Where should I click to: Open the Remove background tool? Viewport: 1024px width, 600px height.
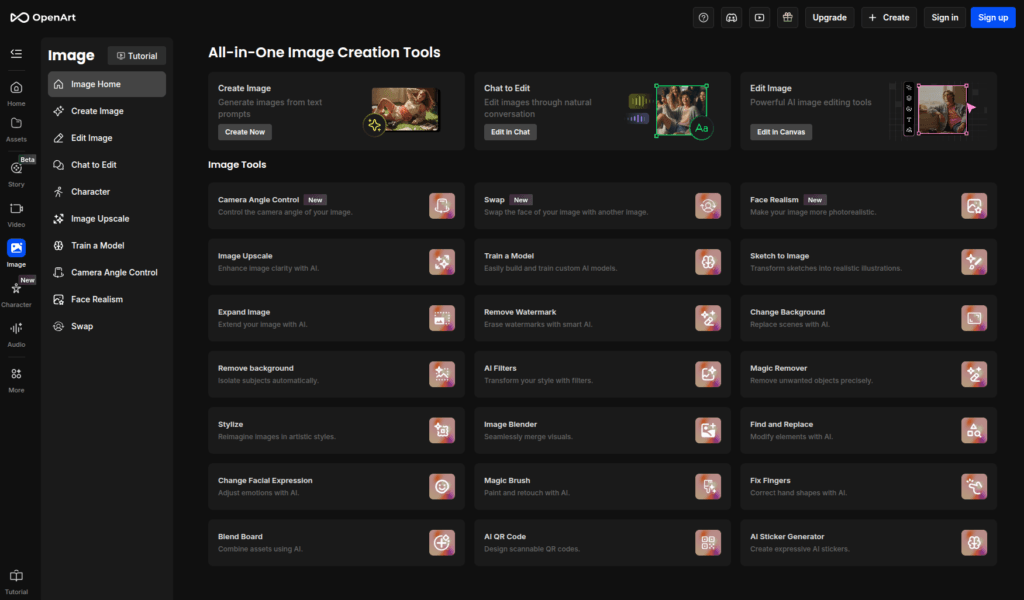(336, 374)
